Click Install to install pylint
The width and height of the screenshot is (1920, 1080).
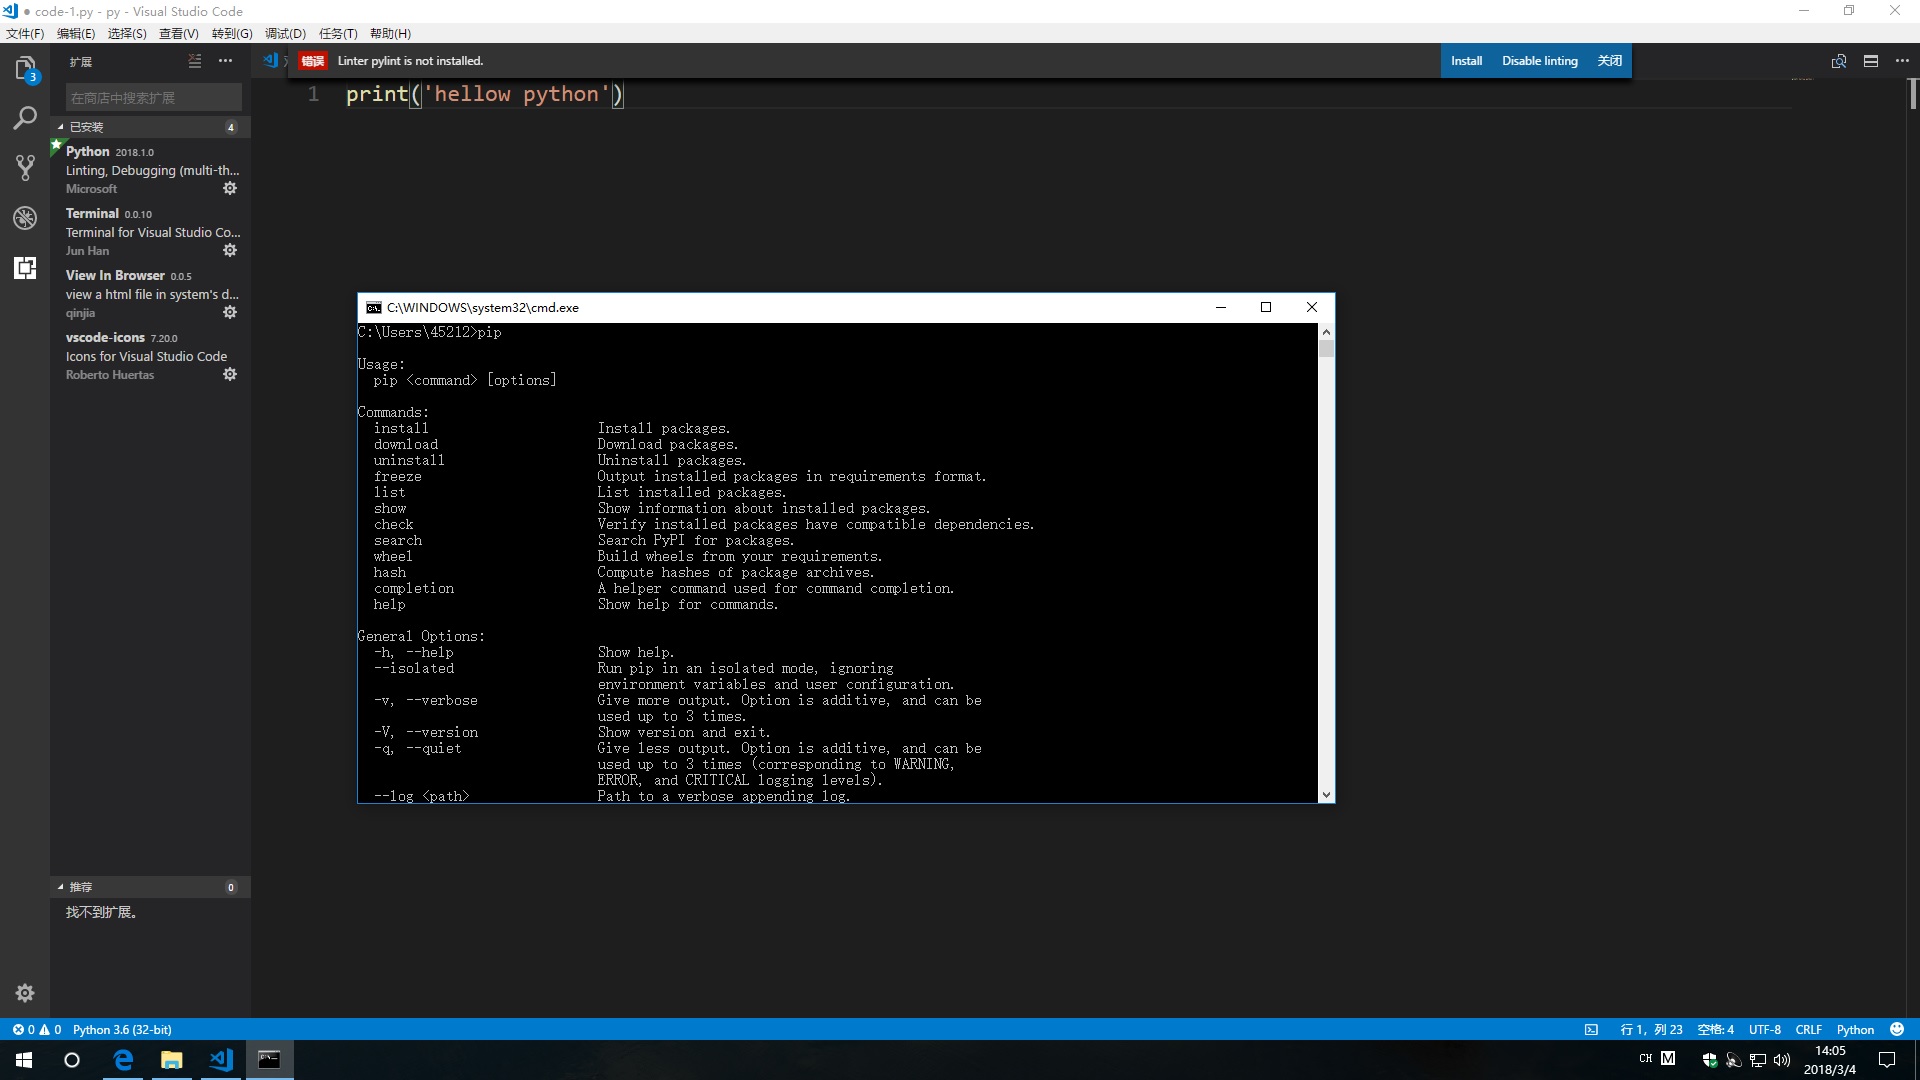click(1466, 61)
